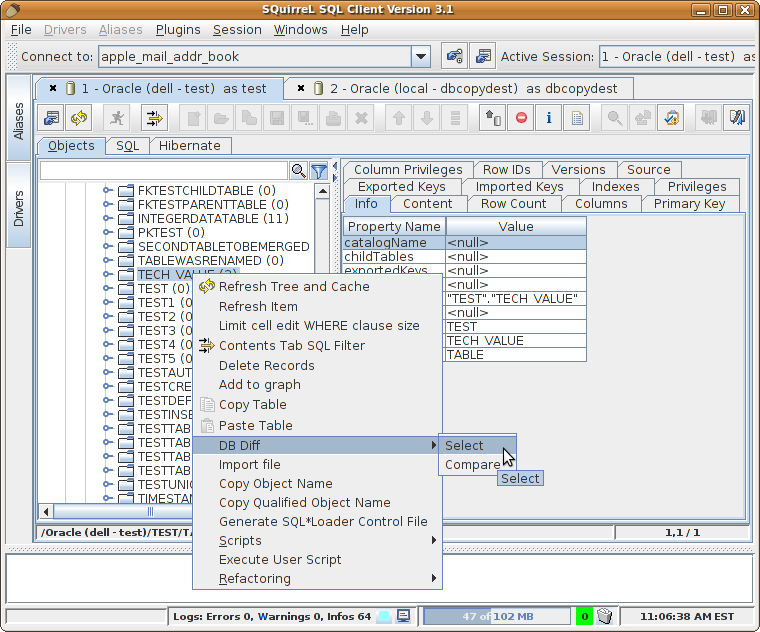Switch to the SQL tab
Viewport: 760px width, 632px height.
pos(127,146)
